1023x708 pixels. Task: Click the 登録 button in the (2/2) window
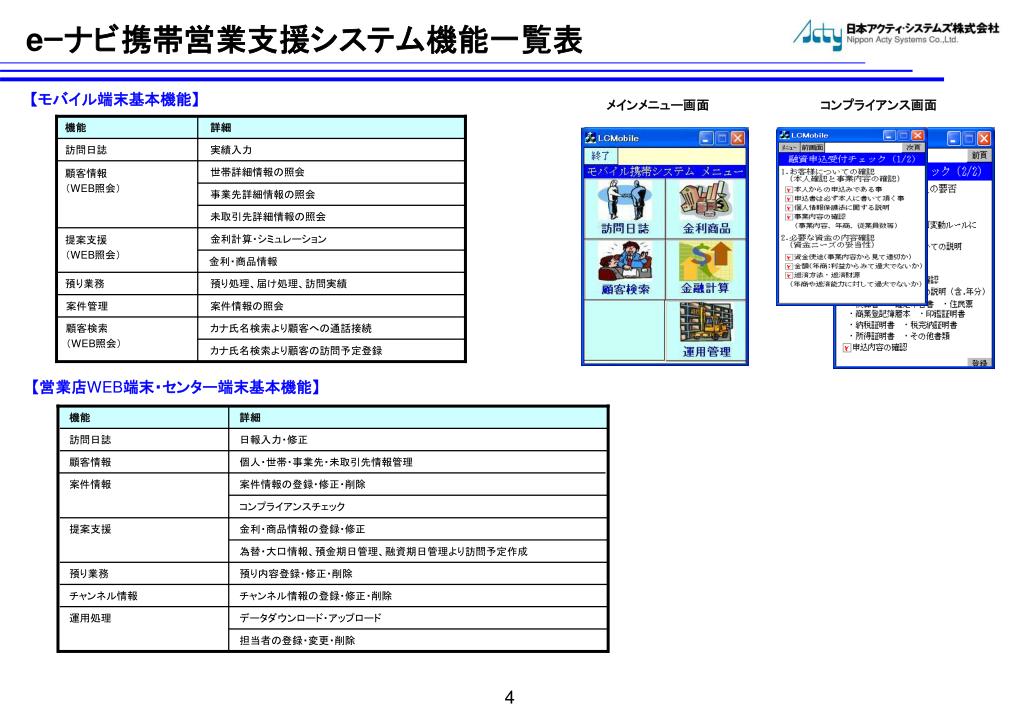(x=979, y=363)
